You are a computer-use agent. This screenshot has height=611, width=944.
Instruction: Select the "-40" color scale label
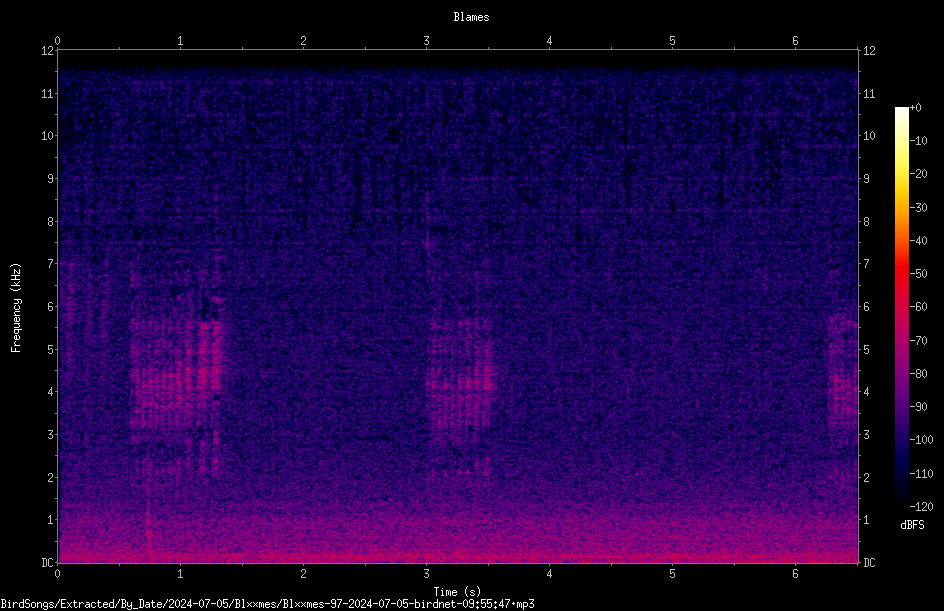tap(918, 241)
